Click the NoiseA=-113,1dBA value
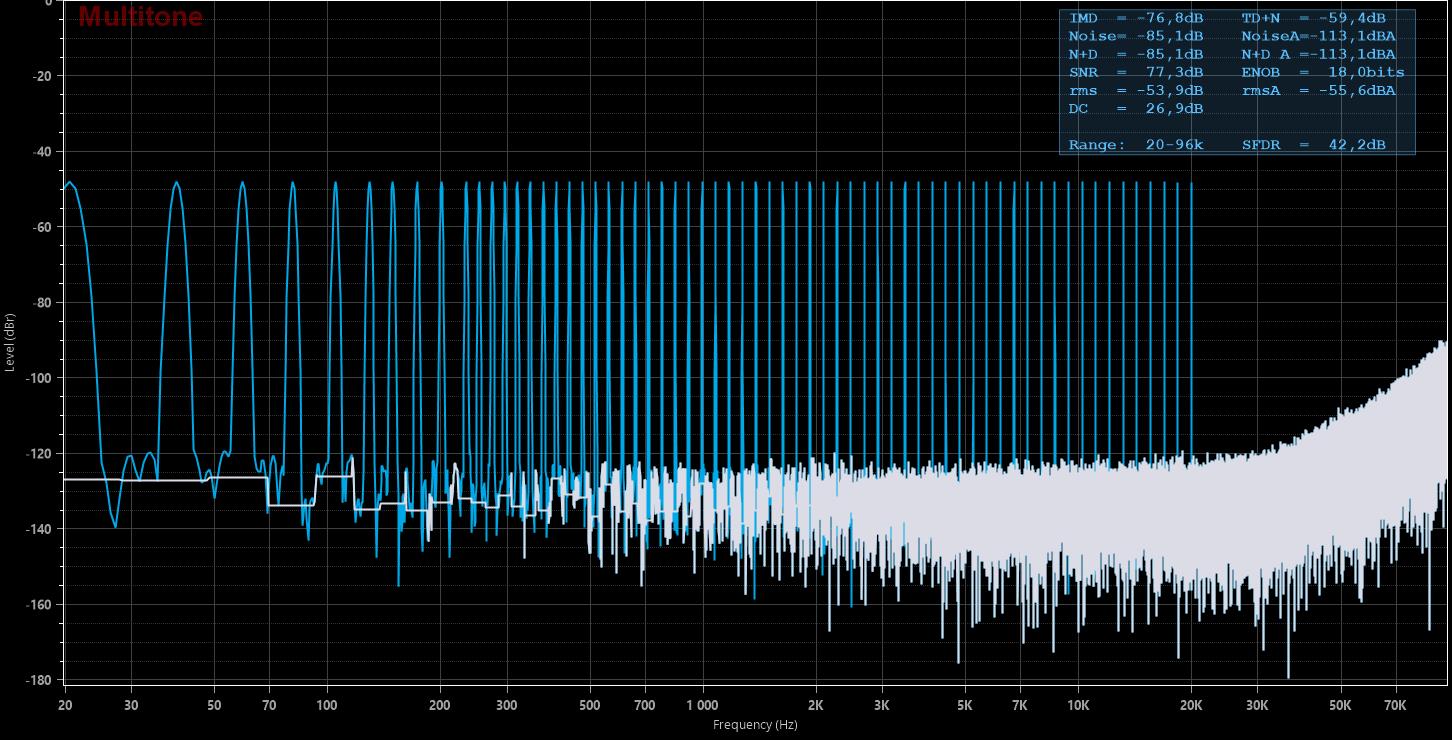This screenshot has width=1452, height=740. click(1318, 36)
